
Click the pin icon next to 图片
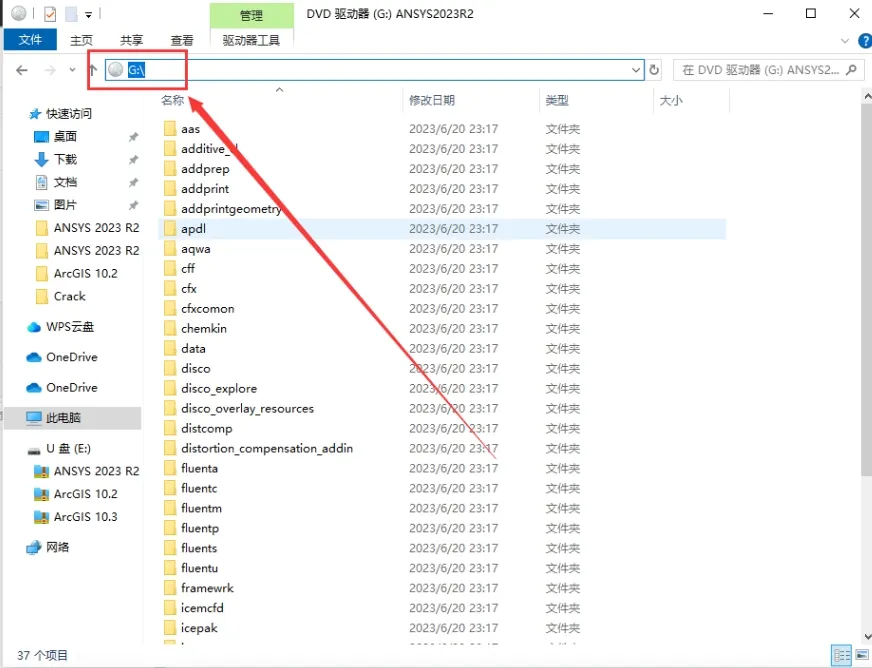point(133,205)
